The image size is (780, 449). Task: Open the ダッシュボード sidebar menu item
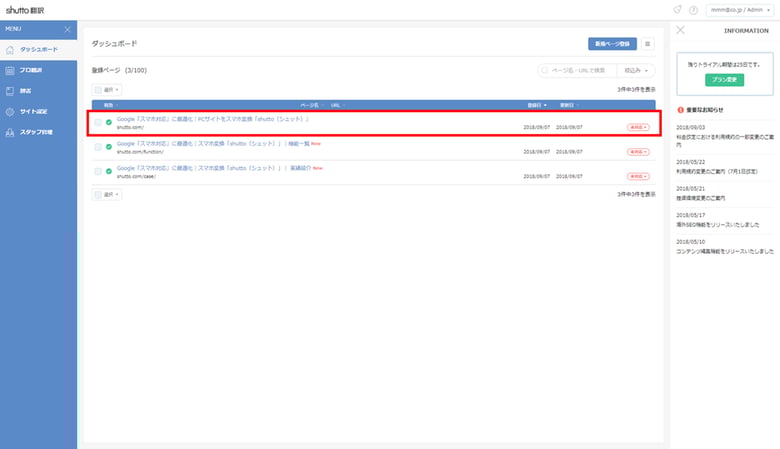click(38, 50)
